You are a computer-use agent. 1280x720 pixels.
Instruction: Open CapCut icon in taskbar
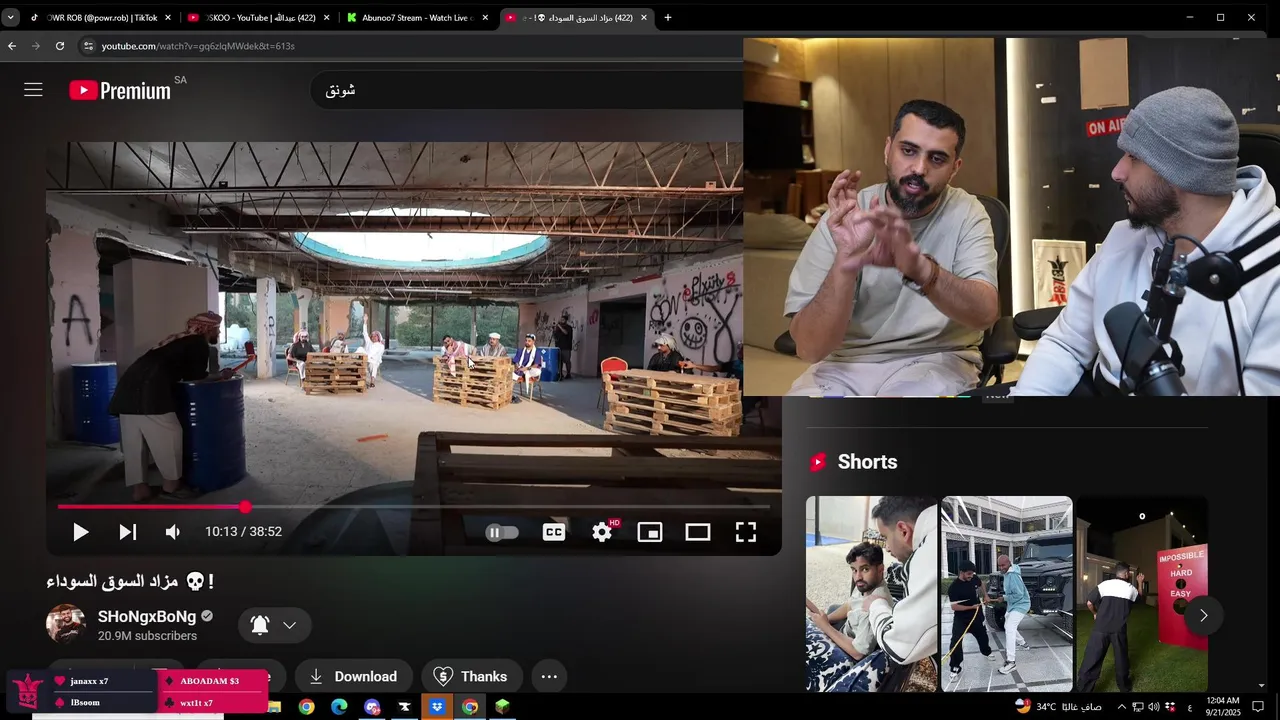click(x=404, y=707)
